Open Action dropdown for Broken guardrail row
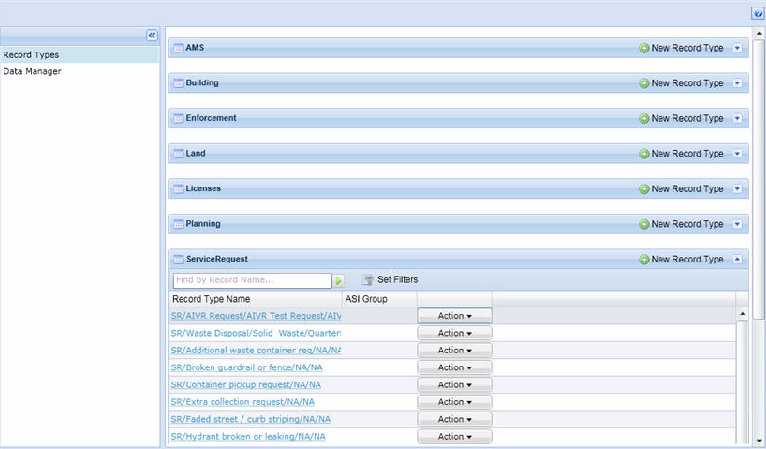This screenshot has width=766, height=449. [454, 367]
